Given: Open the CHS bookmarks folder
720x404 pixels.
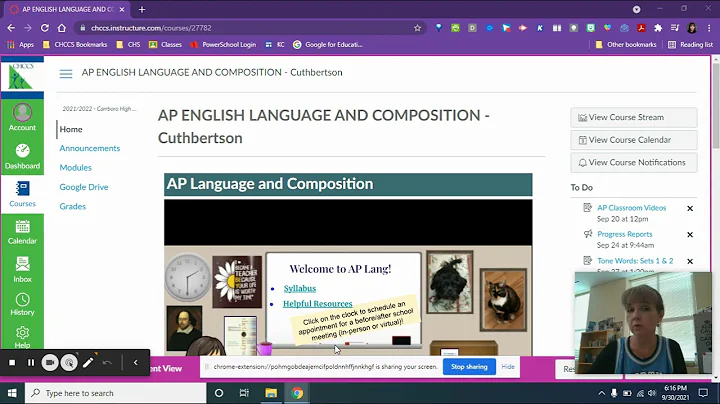Looking at the screenshot, I should pos(129,45).
